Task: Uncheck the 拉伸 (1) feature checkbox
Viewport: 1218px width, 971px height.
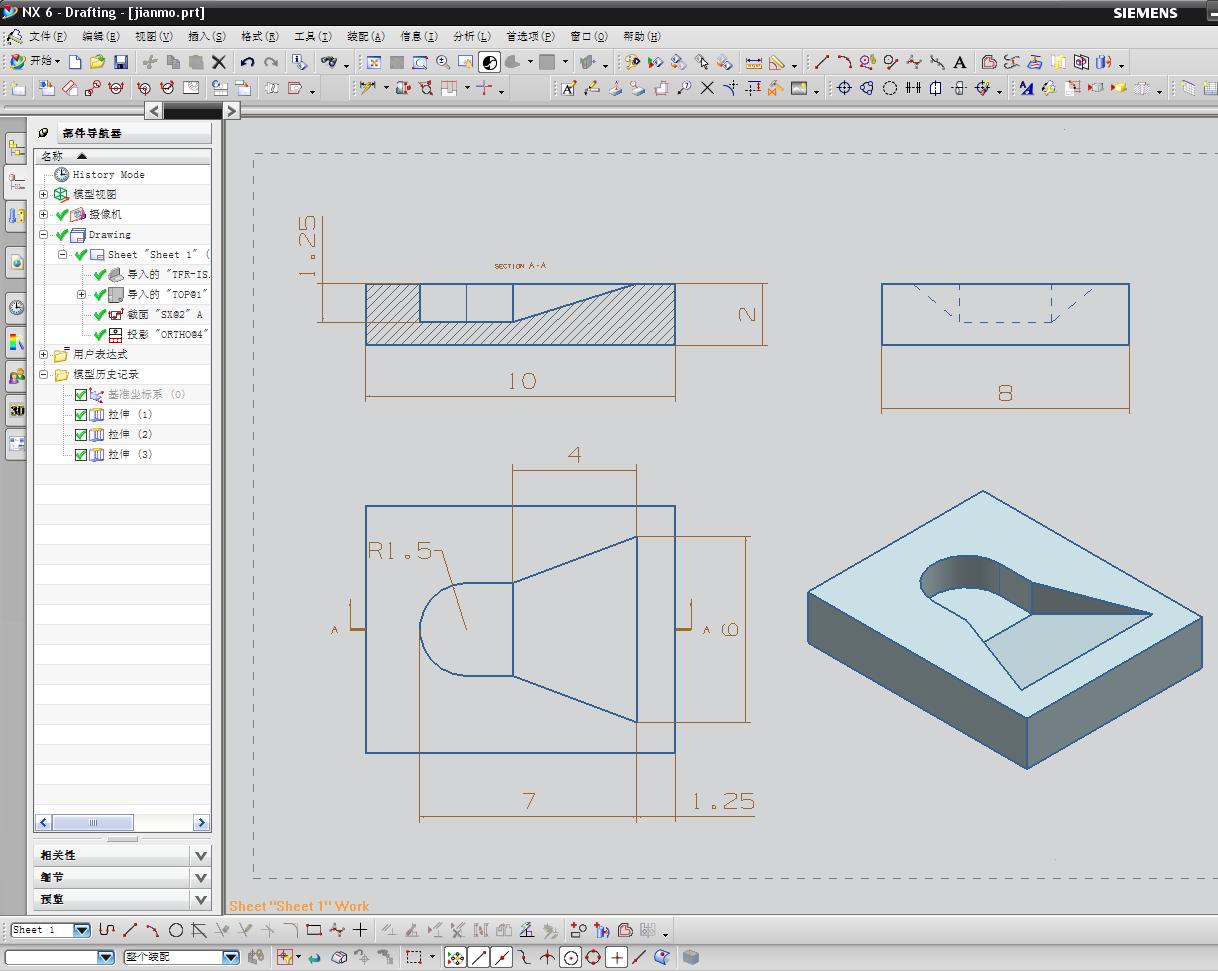Action: click(81, 414)
